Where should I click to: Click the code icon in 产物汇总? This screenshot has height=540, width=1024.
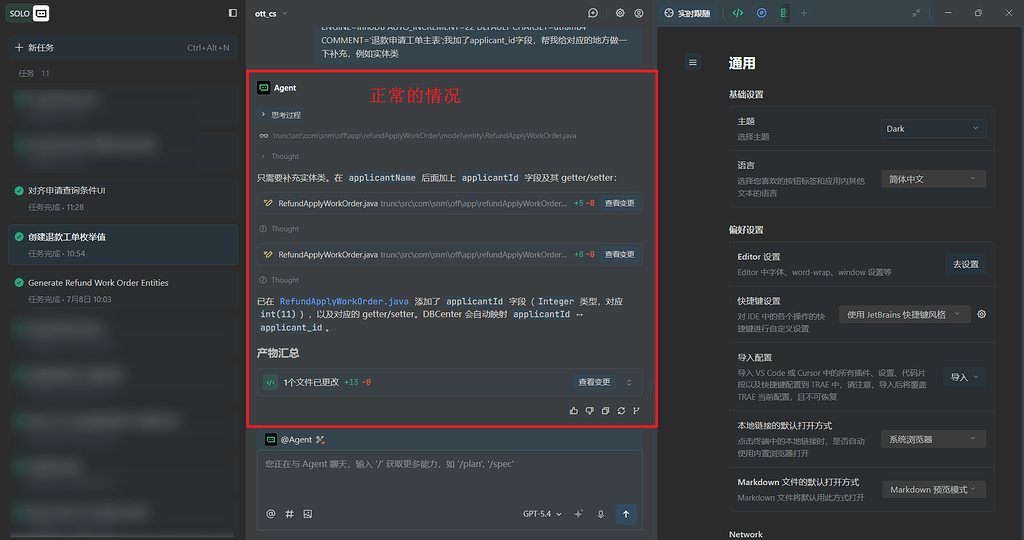[270, 382]
